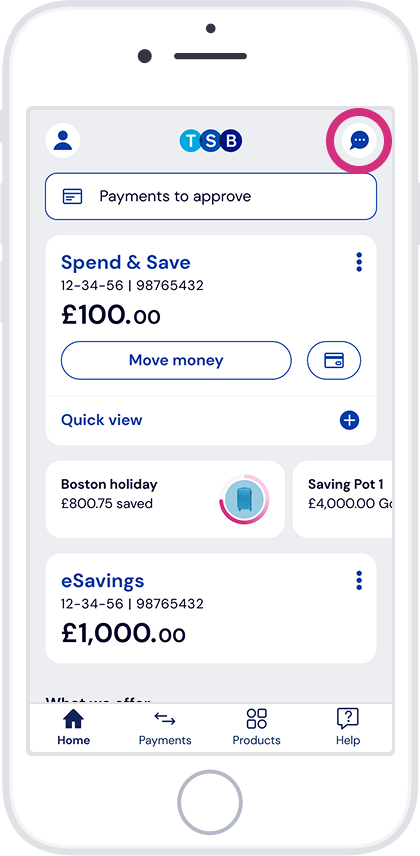420x856 pixels.
Task: Tap the Products grid icon
Action: pyautogui.click(x=256, y=718)
